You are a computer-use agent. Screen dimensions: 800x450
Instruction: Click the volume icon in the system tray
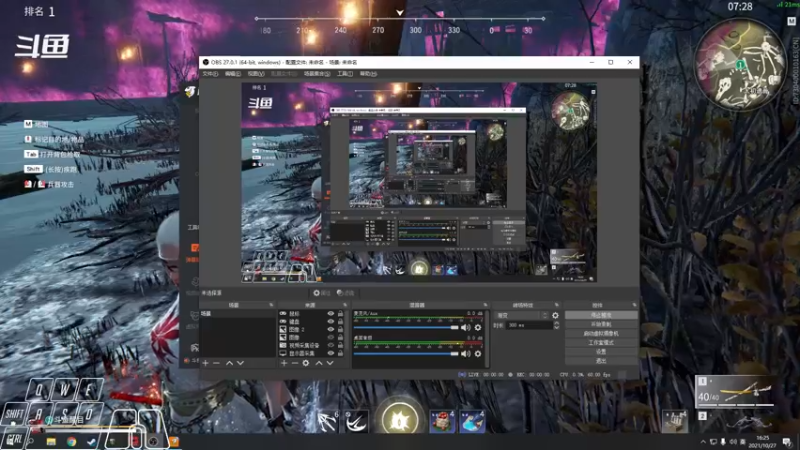click(733, 442)
